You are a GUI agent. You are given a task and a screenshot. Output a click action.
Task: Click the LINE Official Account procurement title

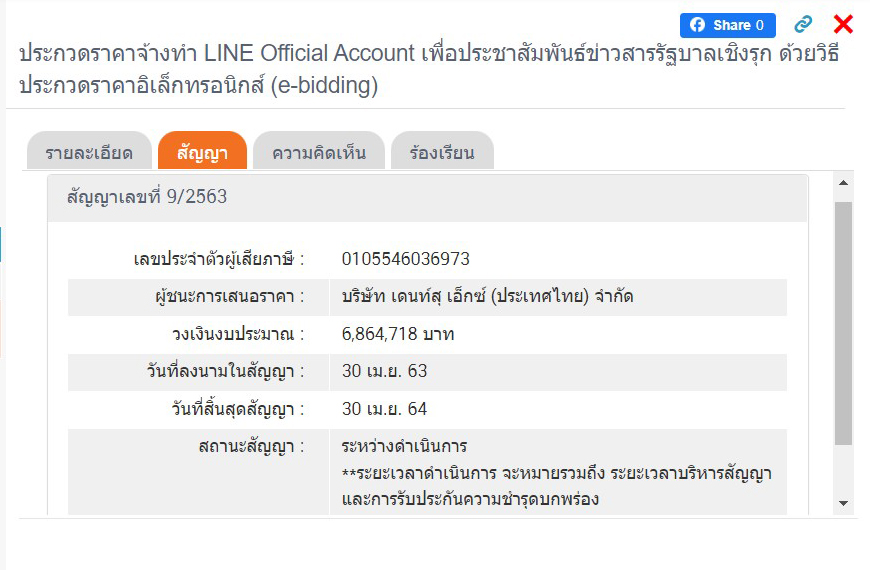pyautogui.click(x=428, y=69)
